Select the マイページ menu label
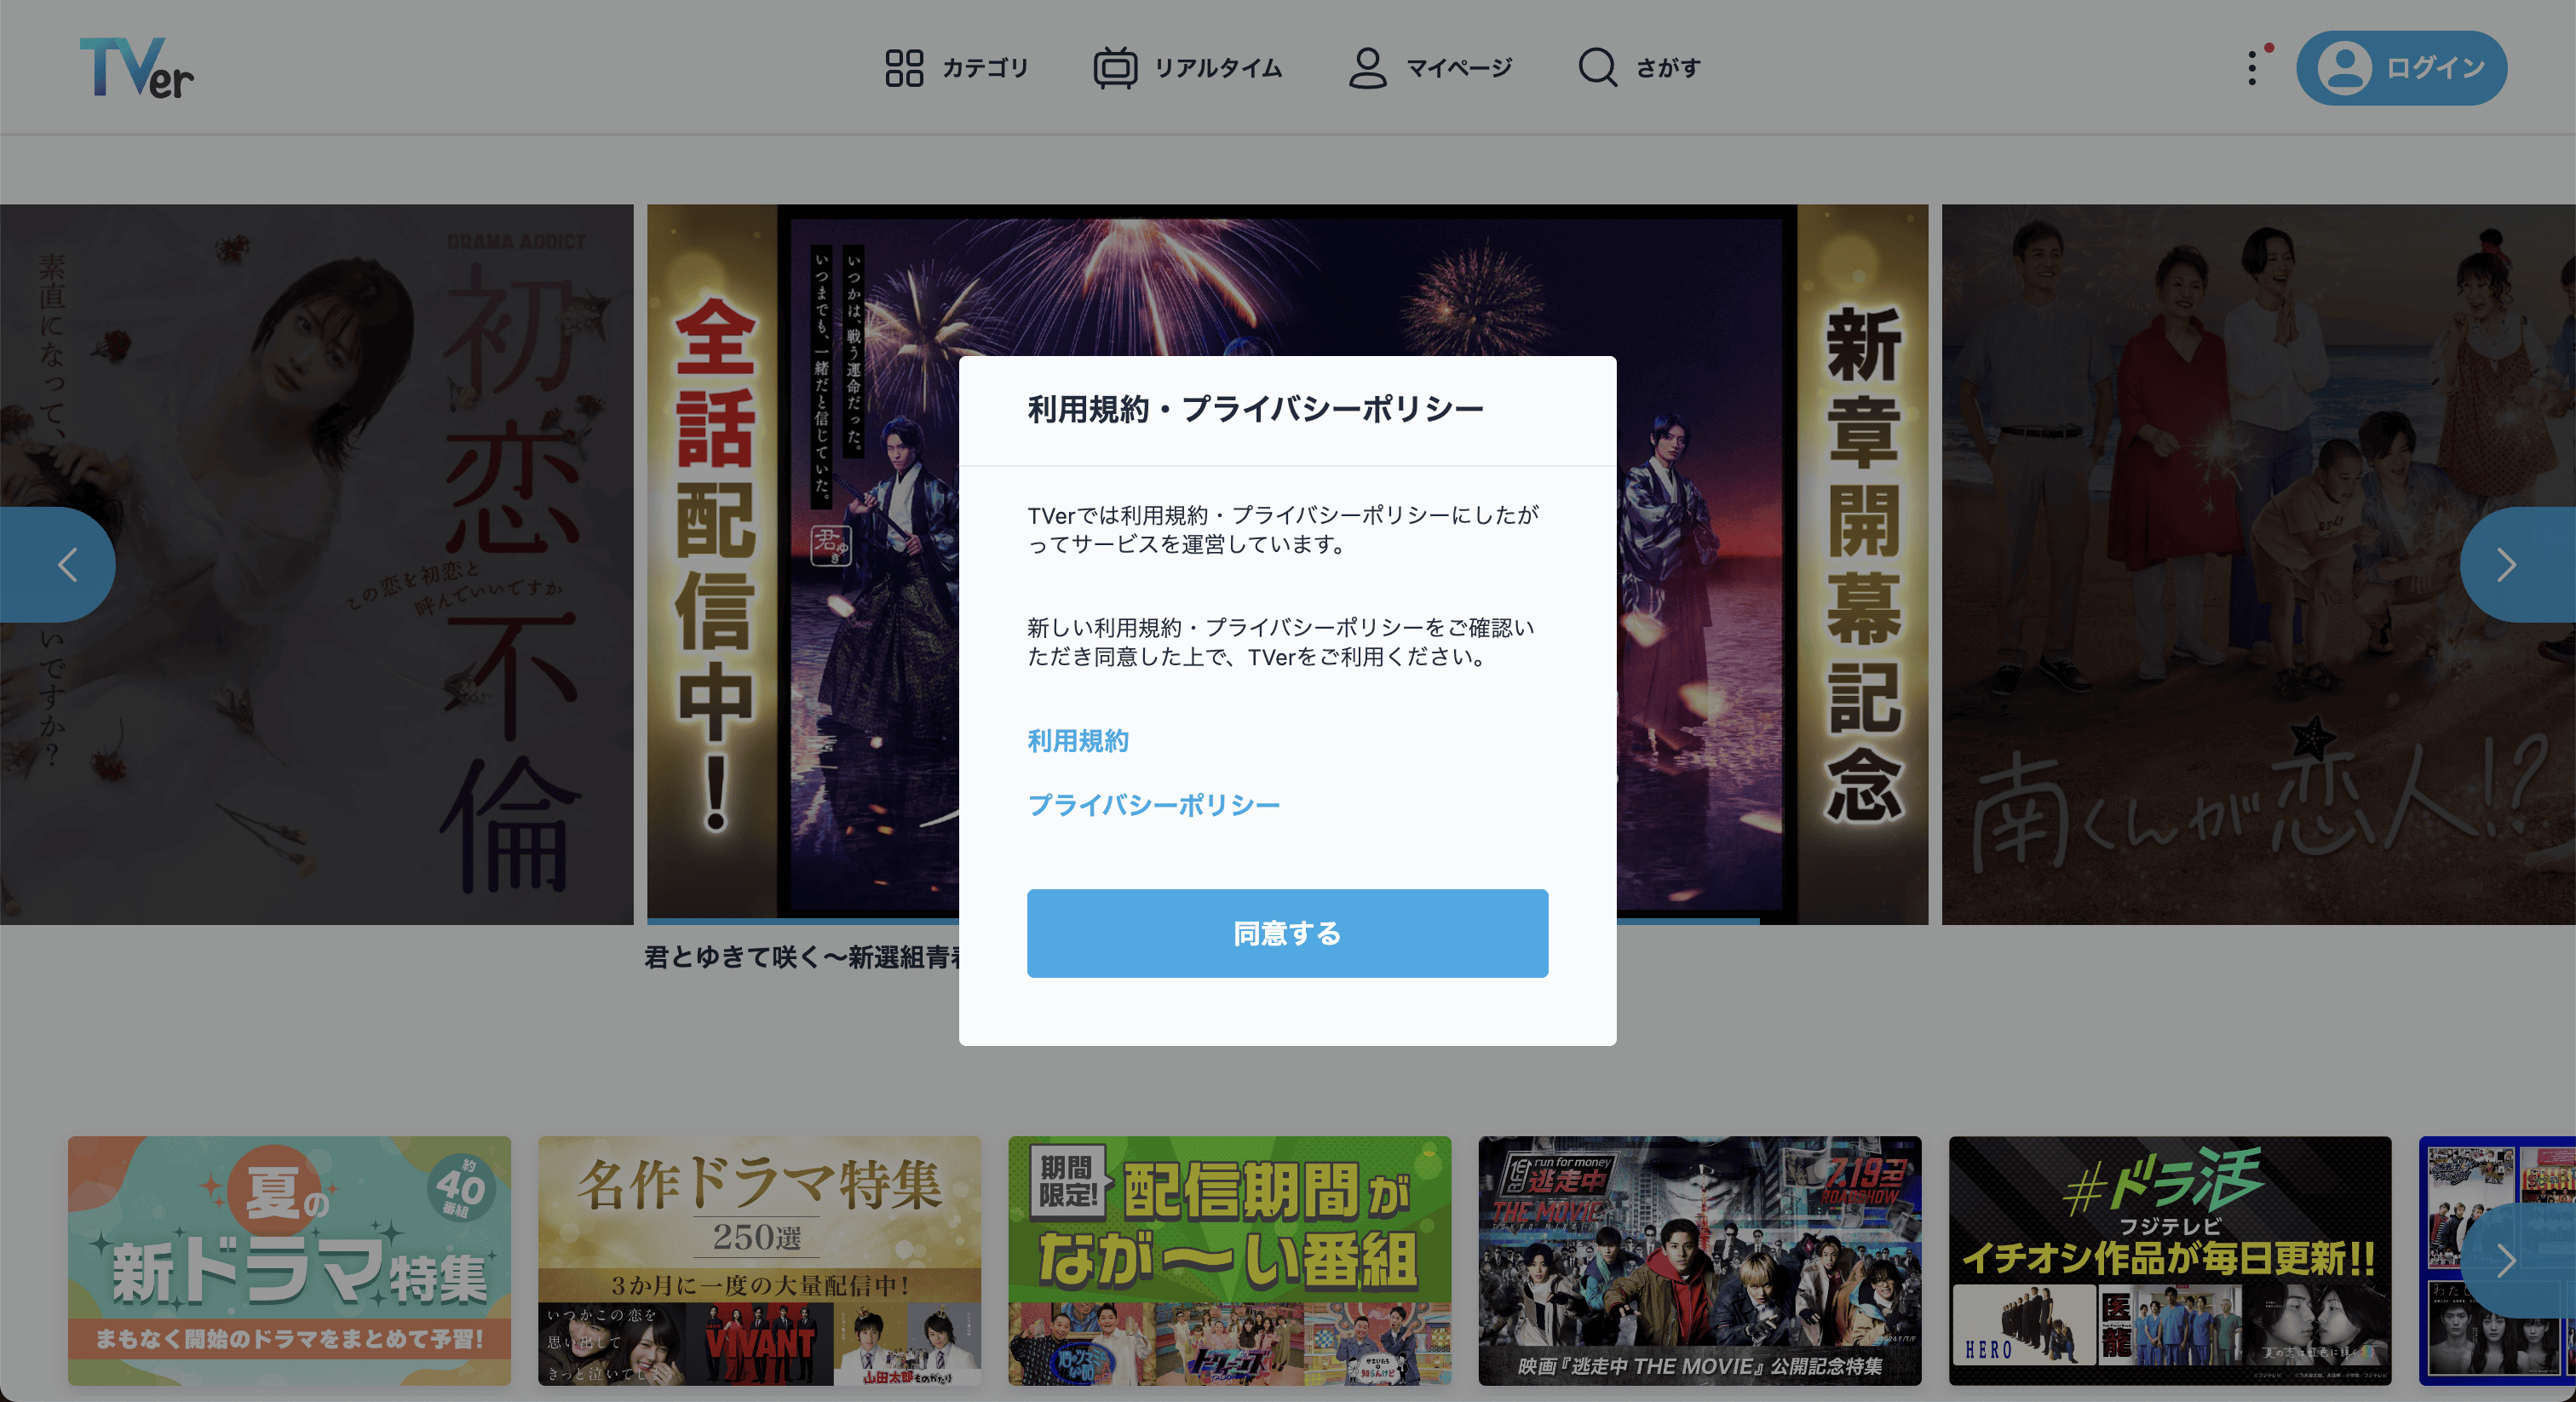Image resolution: width=2576 pixels, height=1402 pixels. click(x=1459, y=68)
